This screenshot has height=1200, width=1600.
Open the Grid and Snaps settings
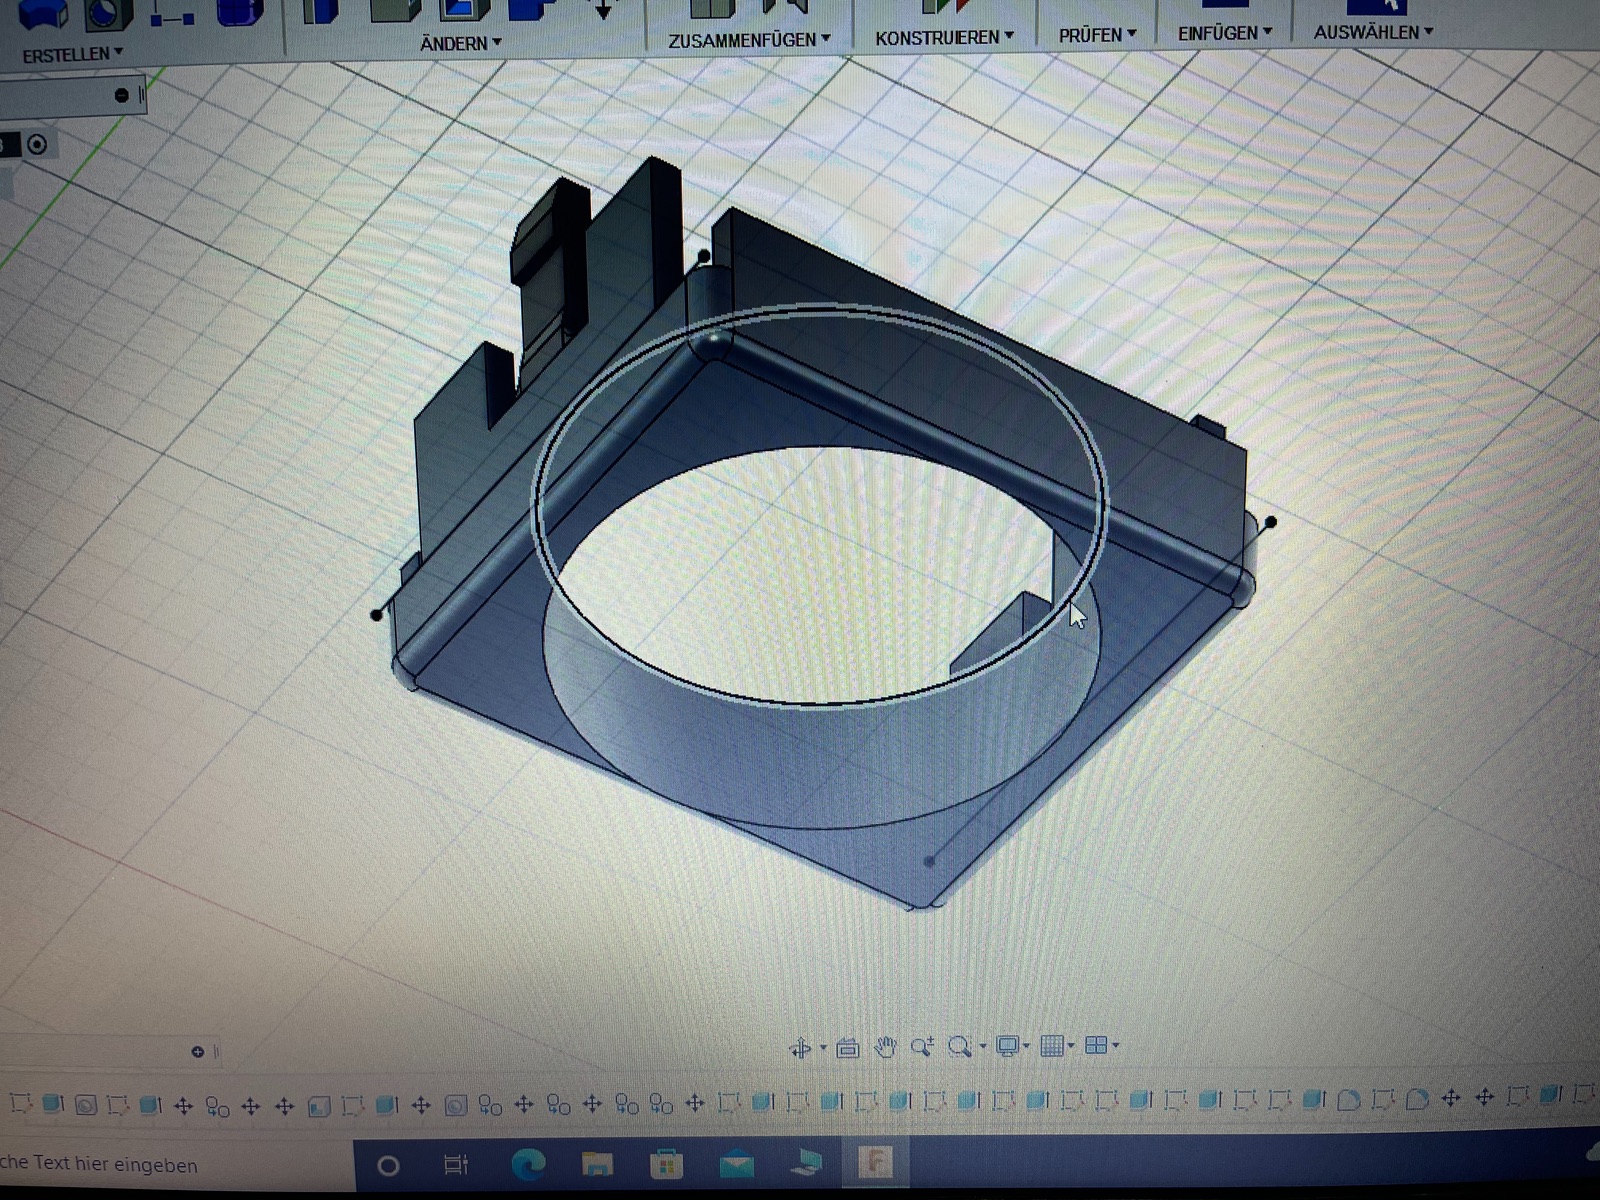point(1051,1047)
